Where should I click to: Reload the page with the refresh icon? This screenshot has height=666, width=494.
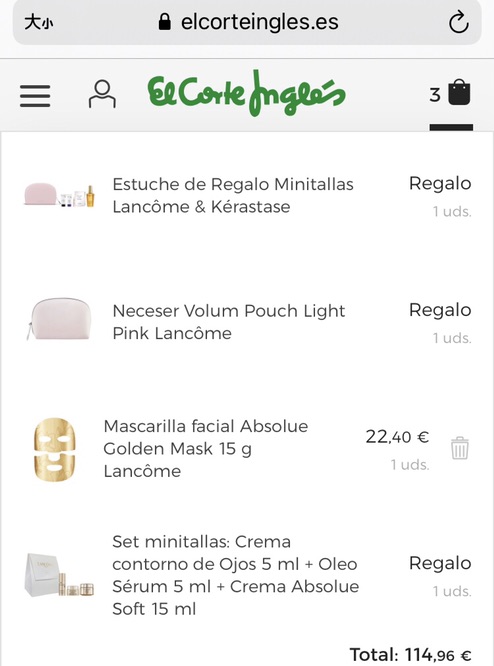[x=459, y=22]
